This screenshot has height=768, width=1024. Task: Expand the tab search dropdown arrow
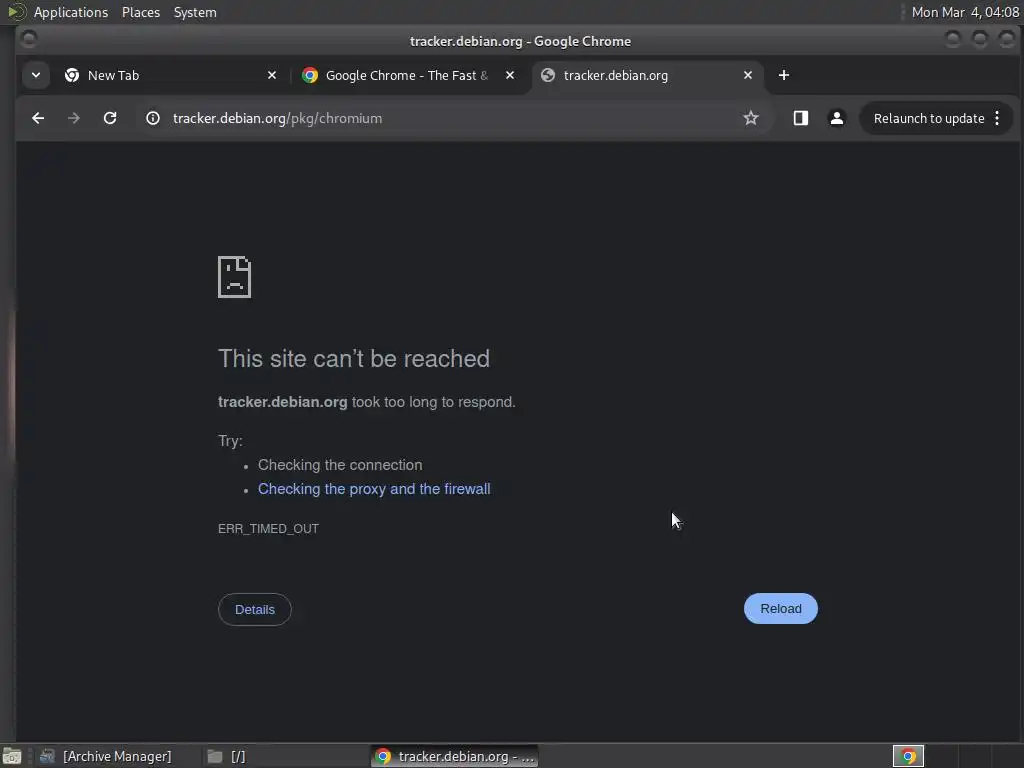tap(36, 75)
